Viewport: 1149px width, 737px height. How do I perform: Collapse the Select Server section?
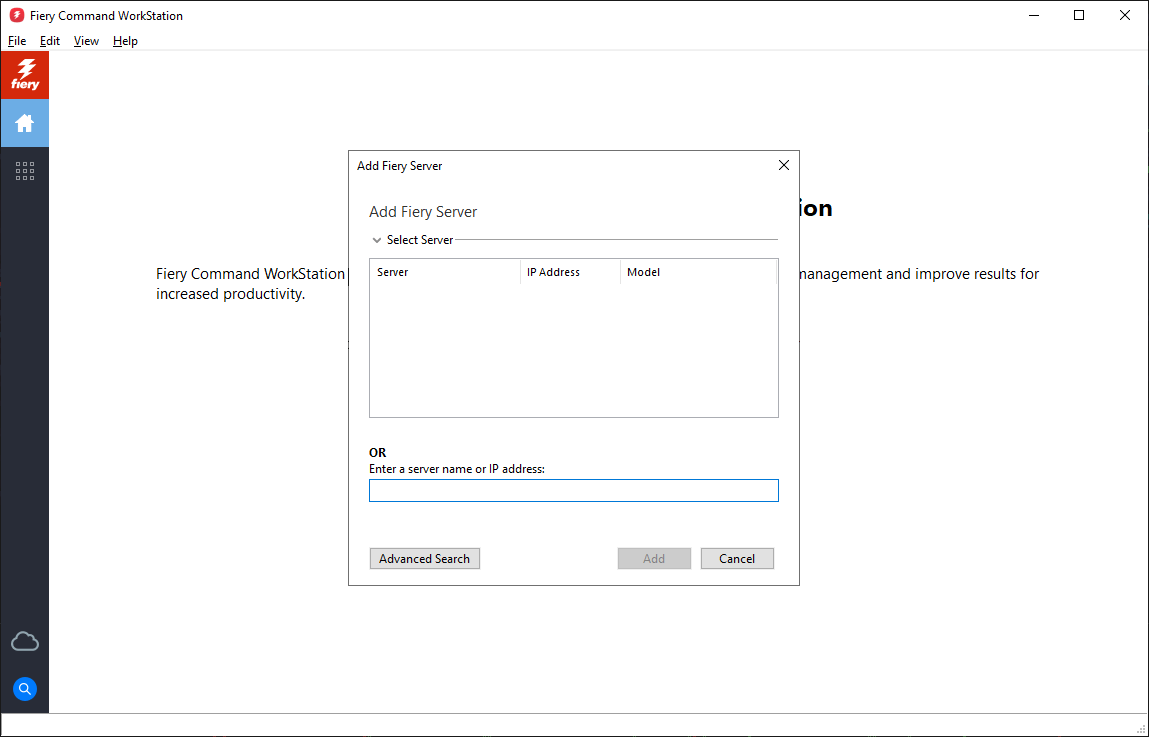377,240
